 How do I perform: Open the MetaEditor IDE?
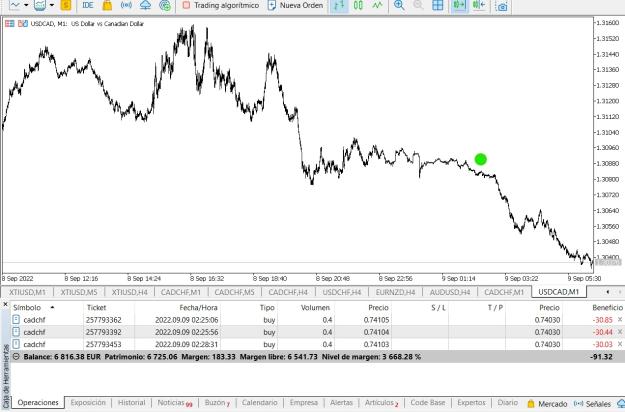coord(88,6)
